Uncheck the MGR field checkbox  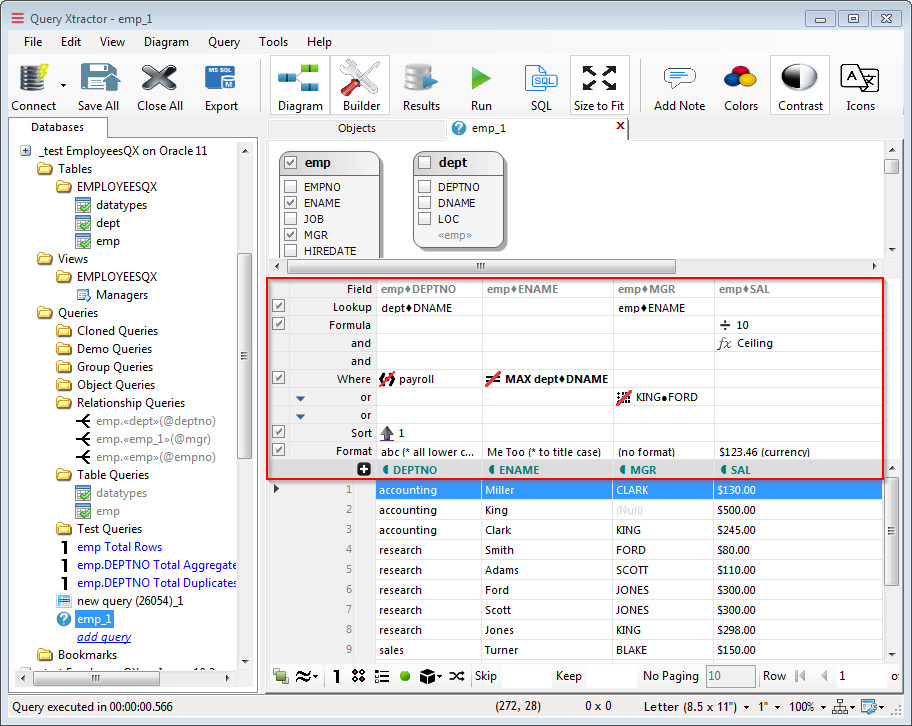tap(291, 235)
